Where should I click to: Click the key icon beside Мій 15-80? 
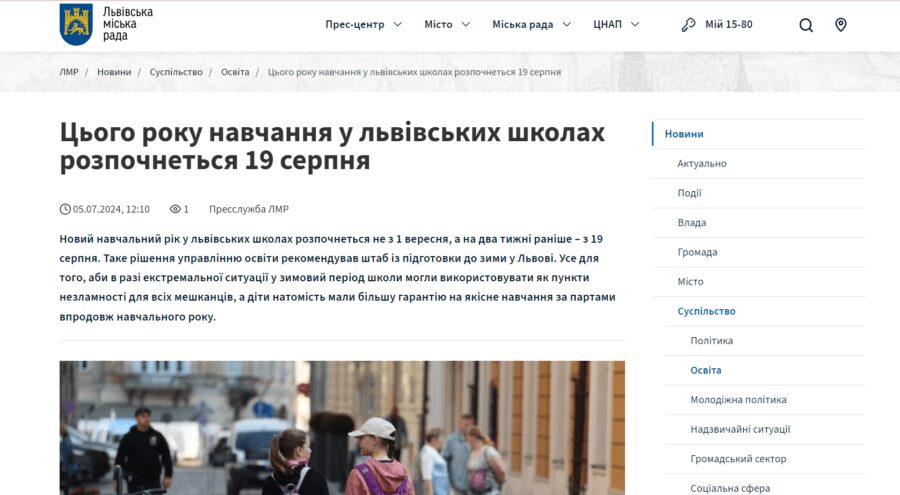point(688,25)
